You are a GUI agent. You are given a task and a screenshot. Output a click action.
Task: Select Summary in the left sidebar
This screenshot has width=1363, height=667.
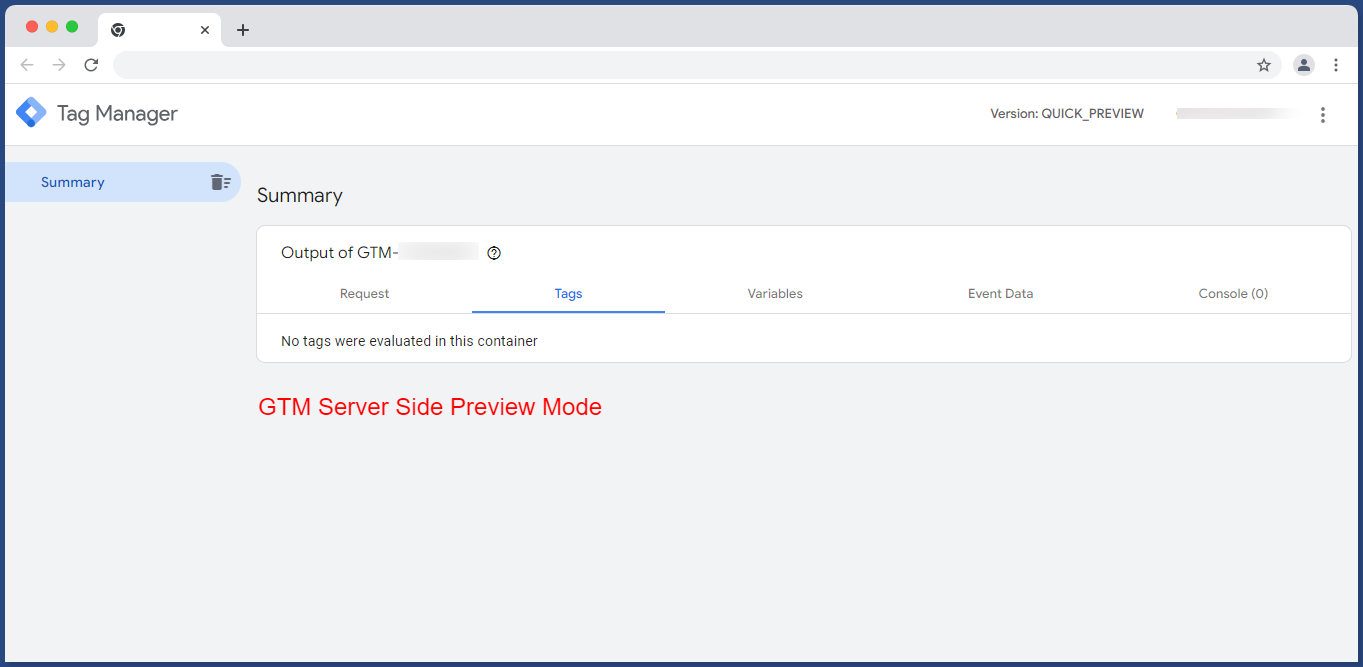(x=122, y=182)
